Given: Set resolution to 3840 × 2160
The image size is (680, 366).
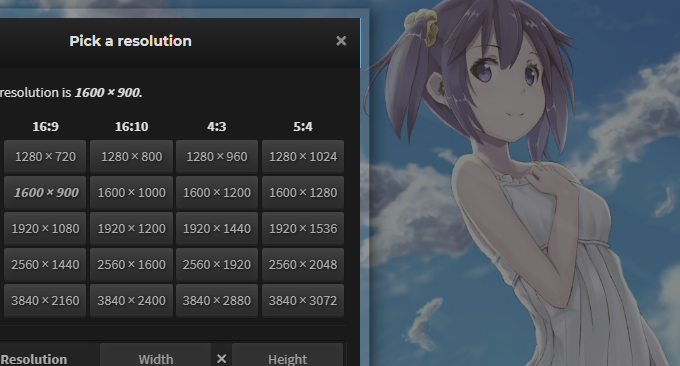Looking at the screenshot, I should coord(45,301).
